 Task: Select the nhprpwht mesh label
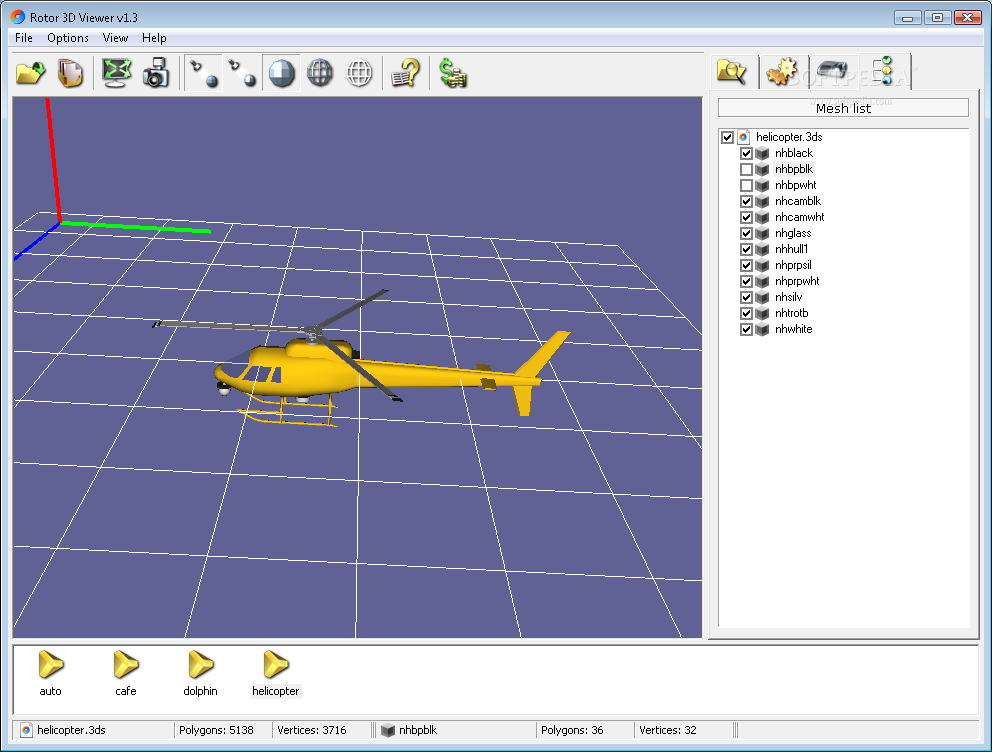(x=797, y=281)
